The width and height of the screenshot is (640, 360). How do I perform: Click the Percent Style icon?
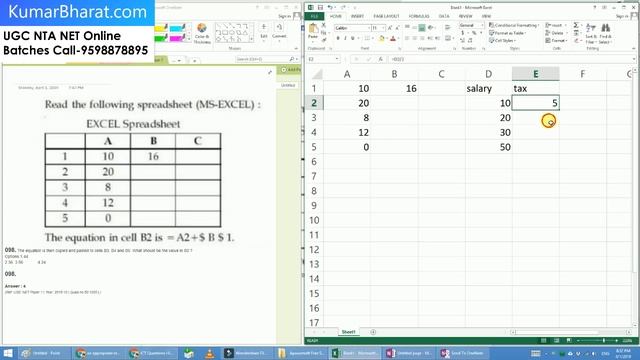tap(474, 33)
